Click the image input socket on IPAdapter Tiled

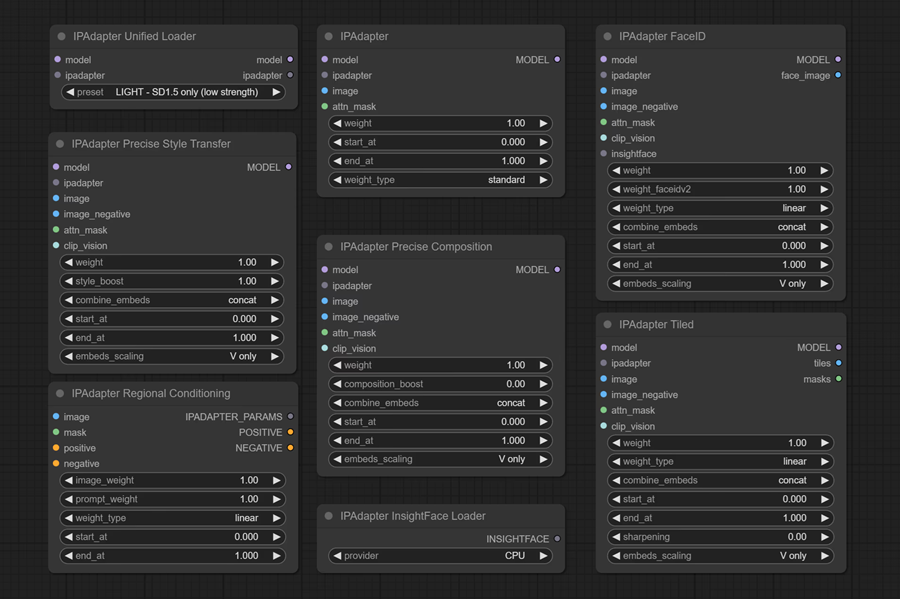pyautogui.click(x=604, y=379)
